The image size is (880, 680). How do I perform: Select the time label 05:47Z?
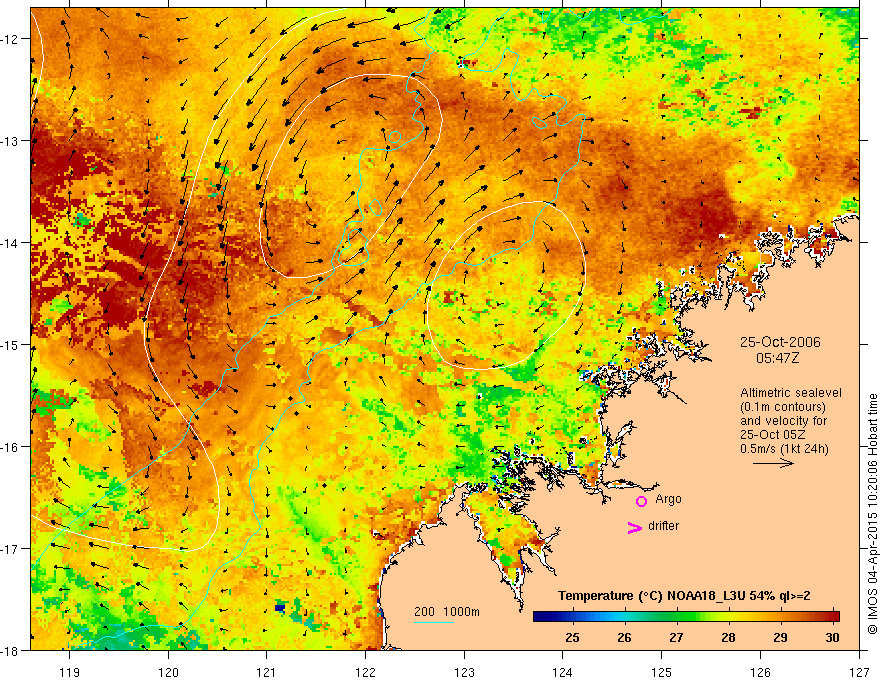777,357
